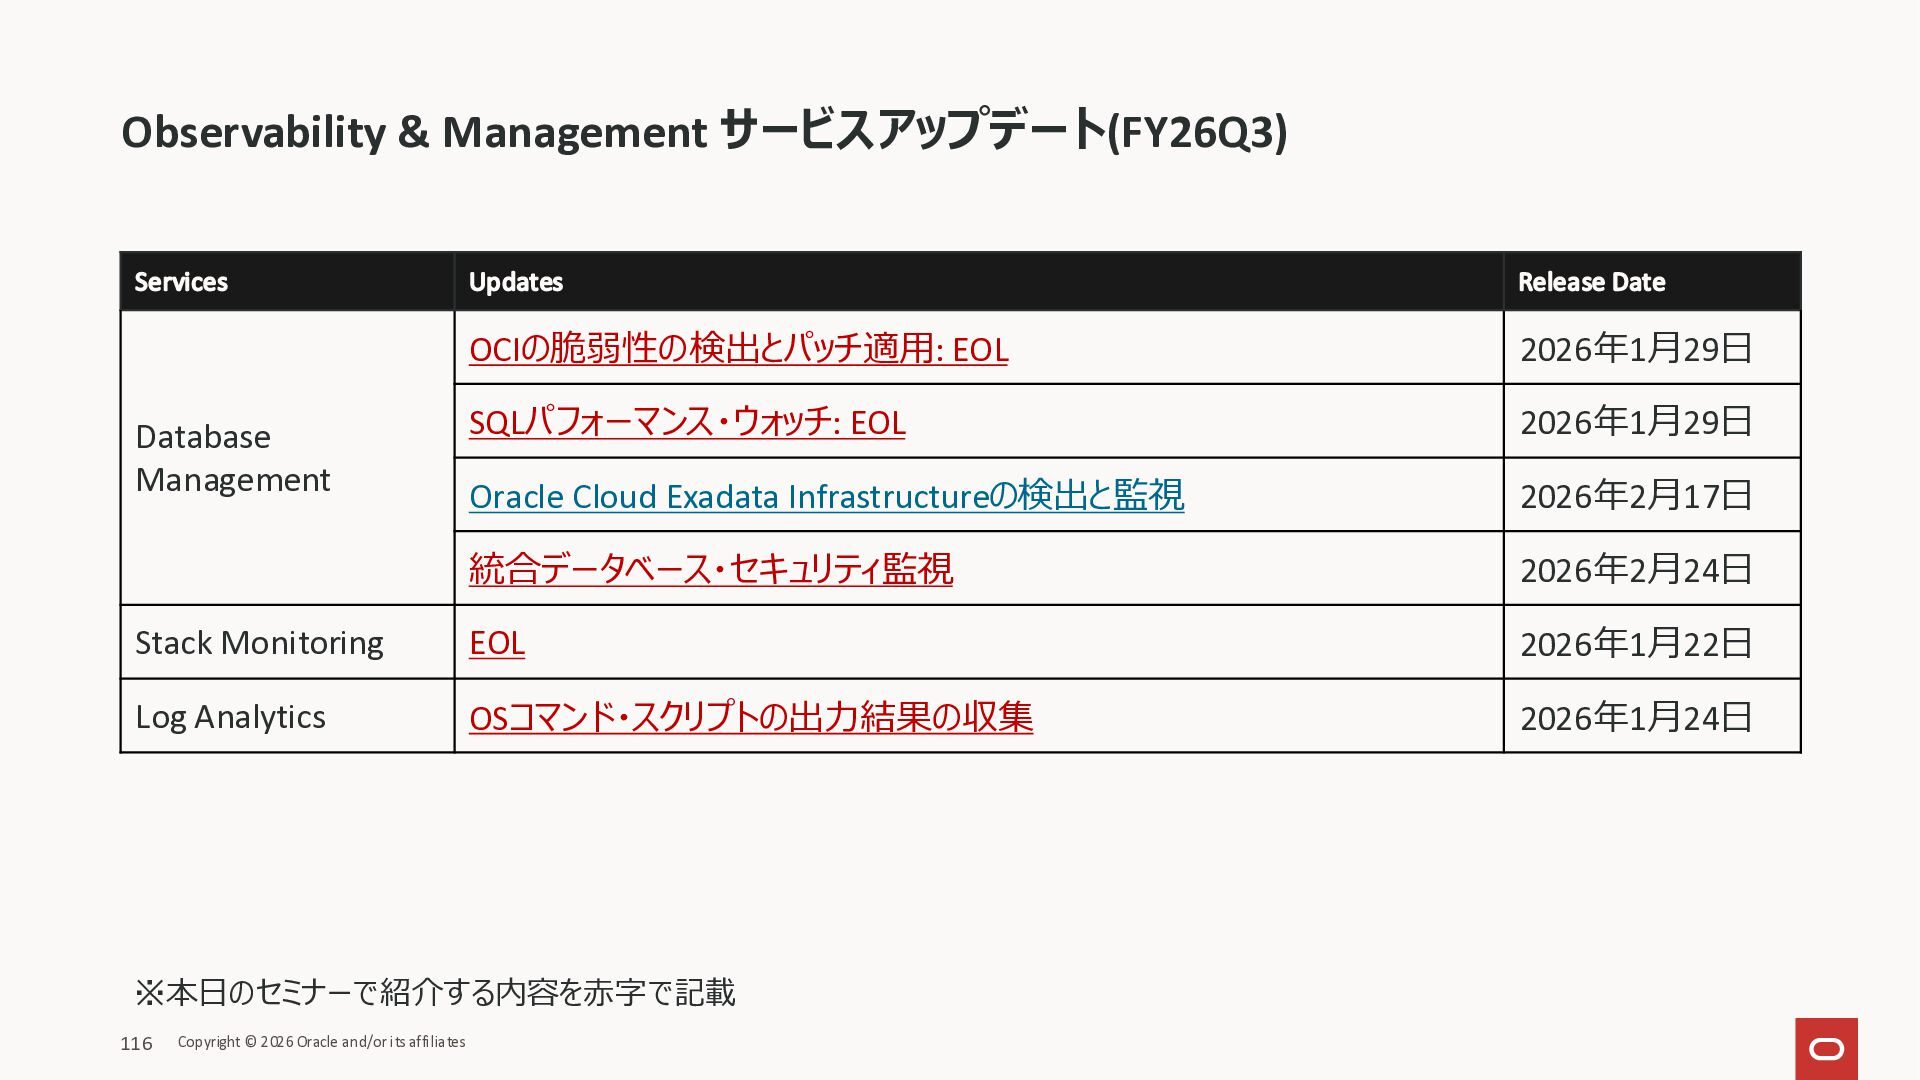Viewport: 1920px width, 1080px height.
Task: Select the Database Management cell
Action: [232, 458]
